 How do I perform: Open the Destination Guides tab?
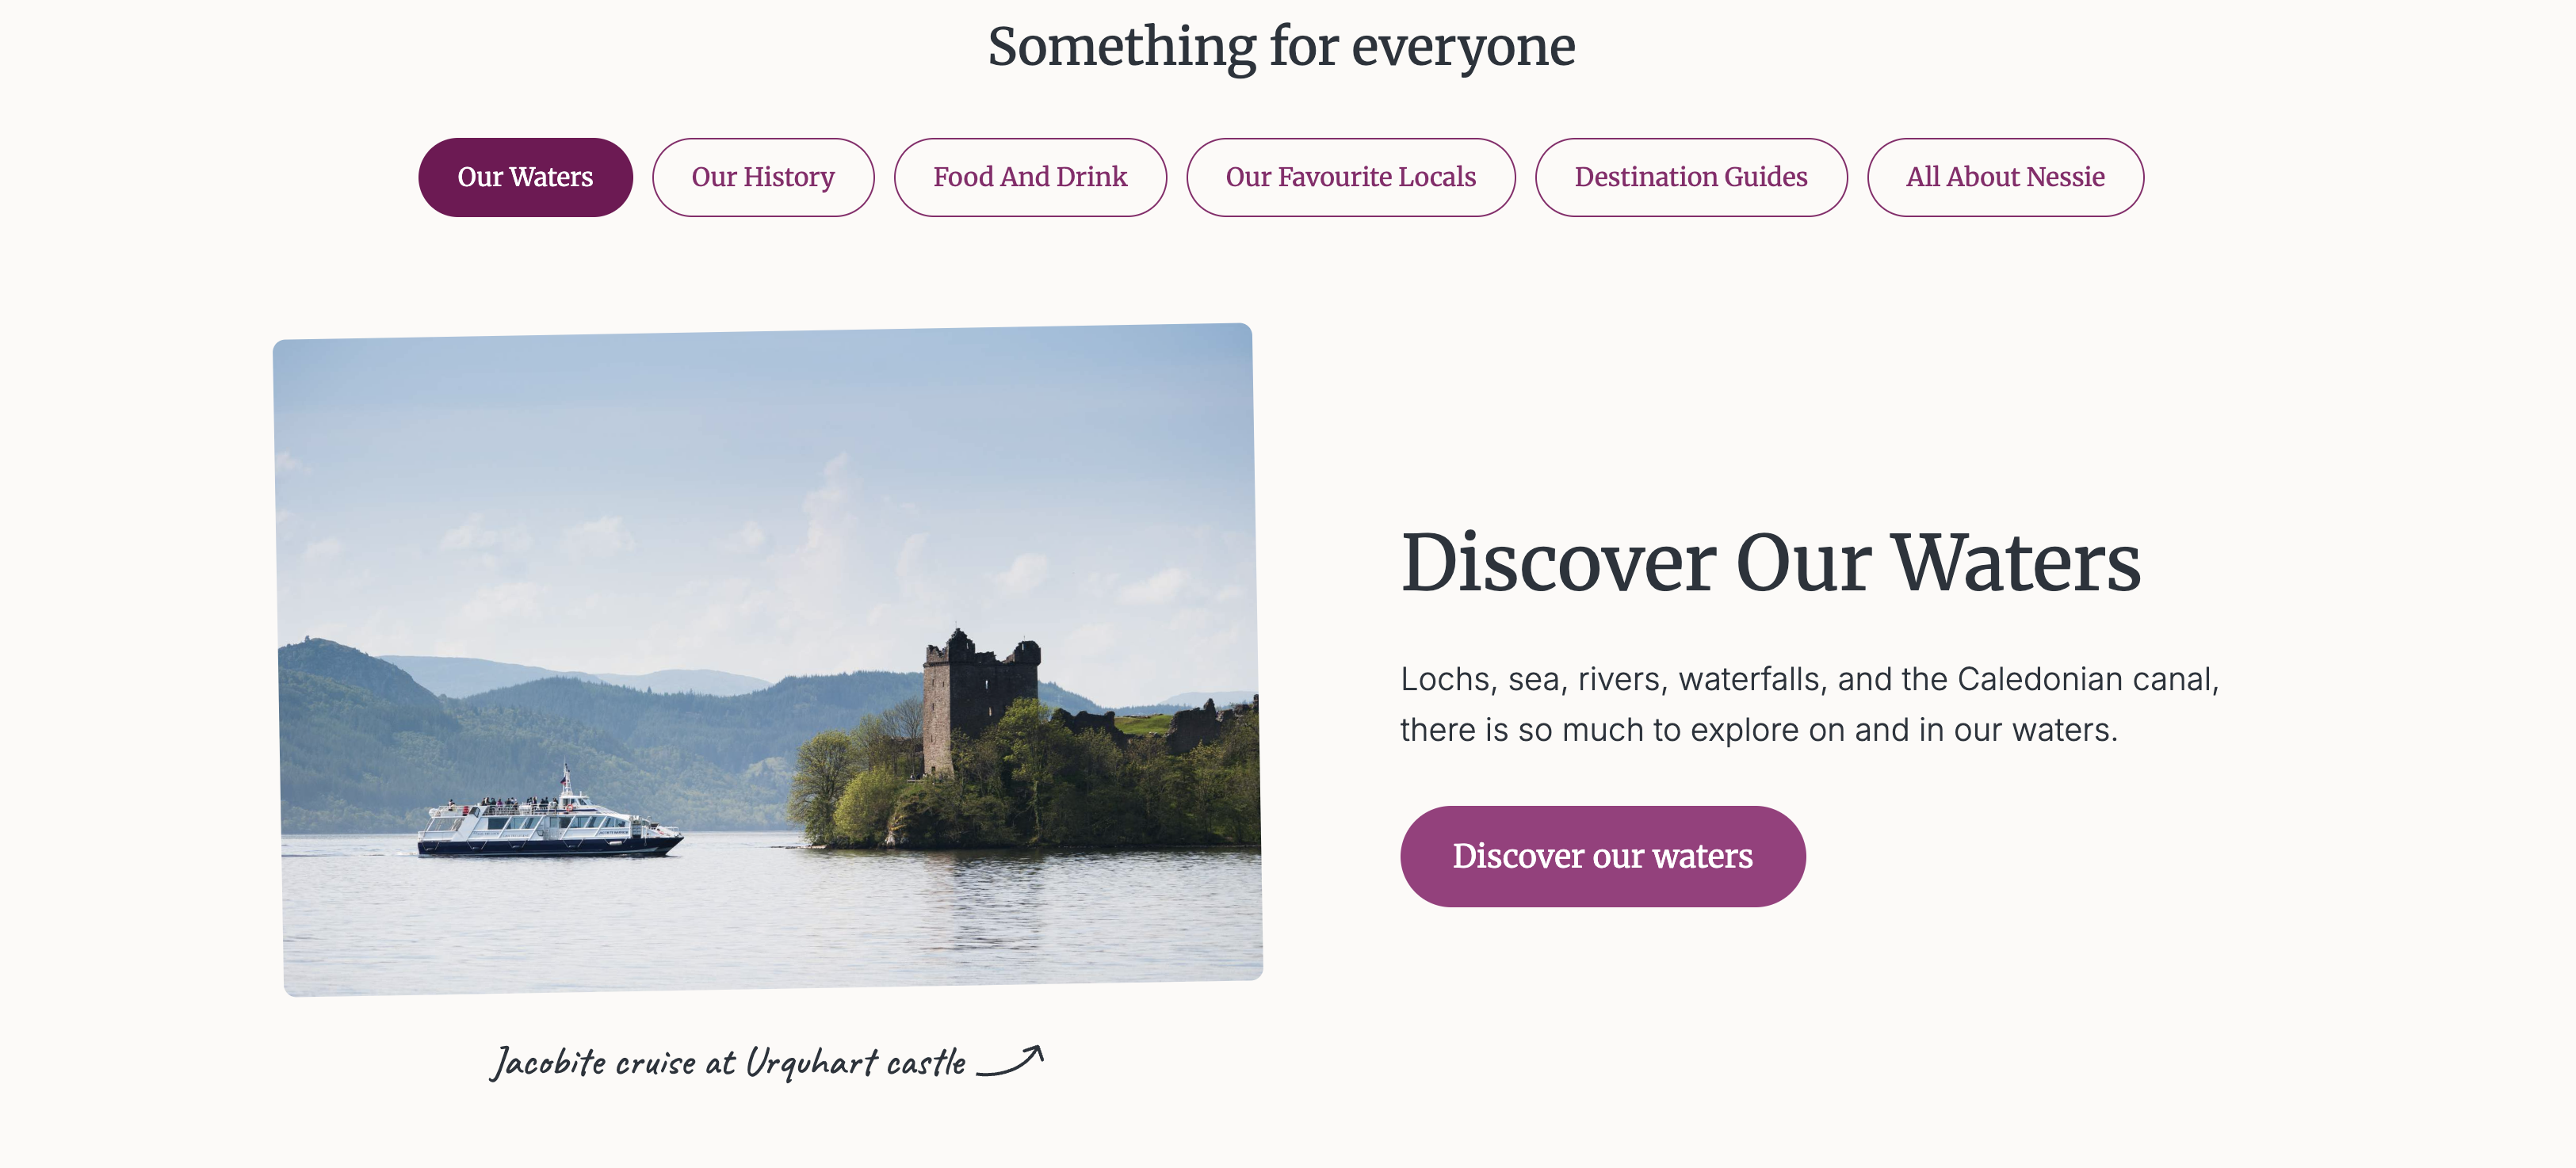click(1691, 177)
